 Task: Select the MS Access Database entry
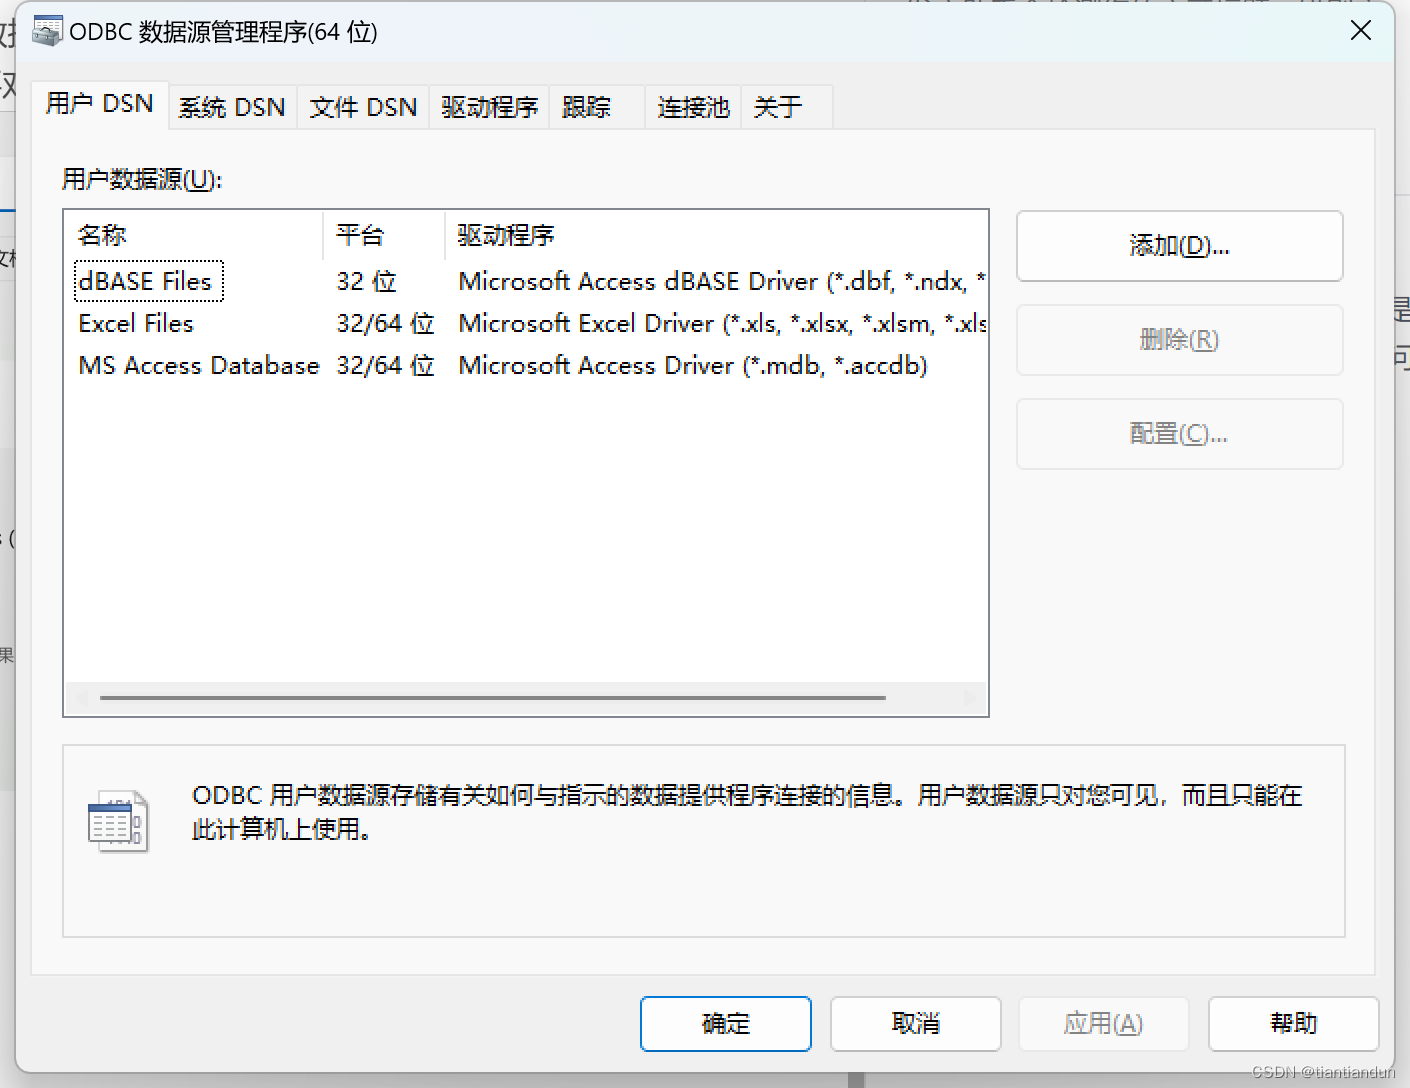pos(197,365)
